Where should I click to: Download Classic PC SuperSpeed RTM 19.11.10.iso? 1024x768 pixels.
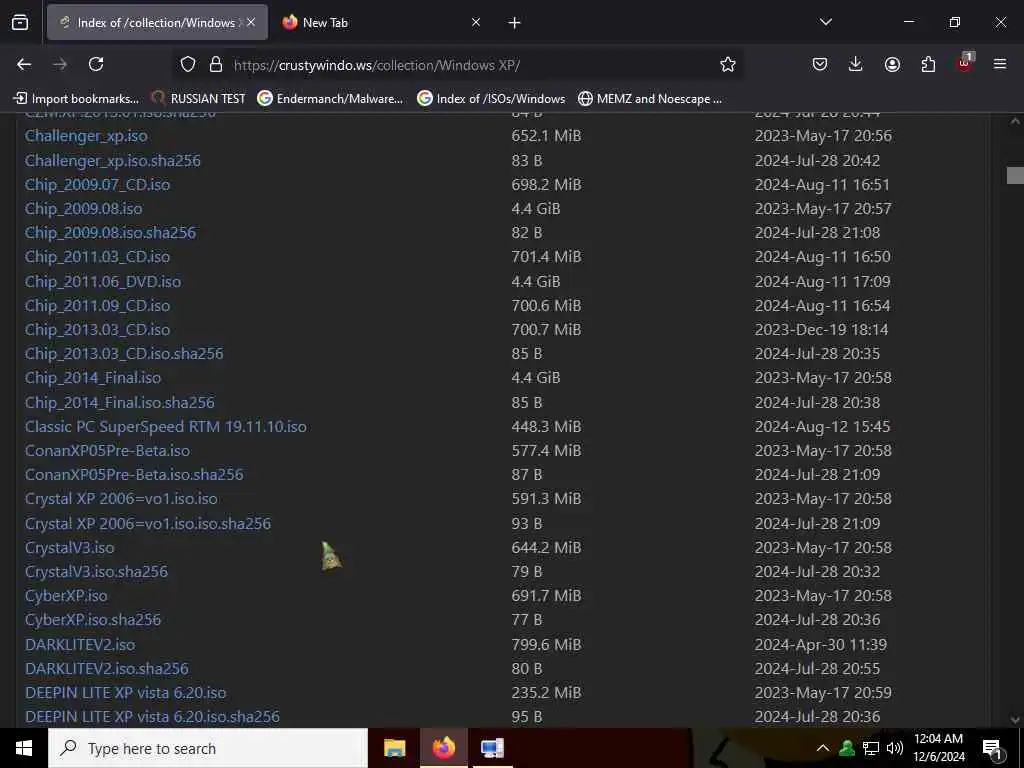tap(166, 426)
